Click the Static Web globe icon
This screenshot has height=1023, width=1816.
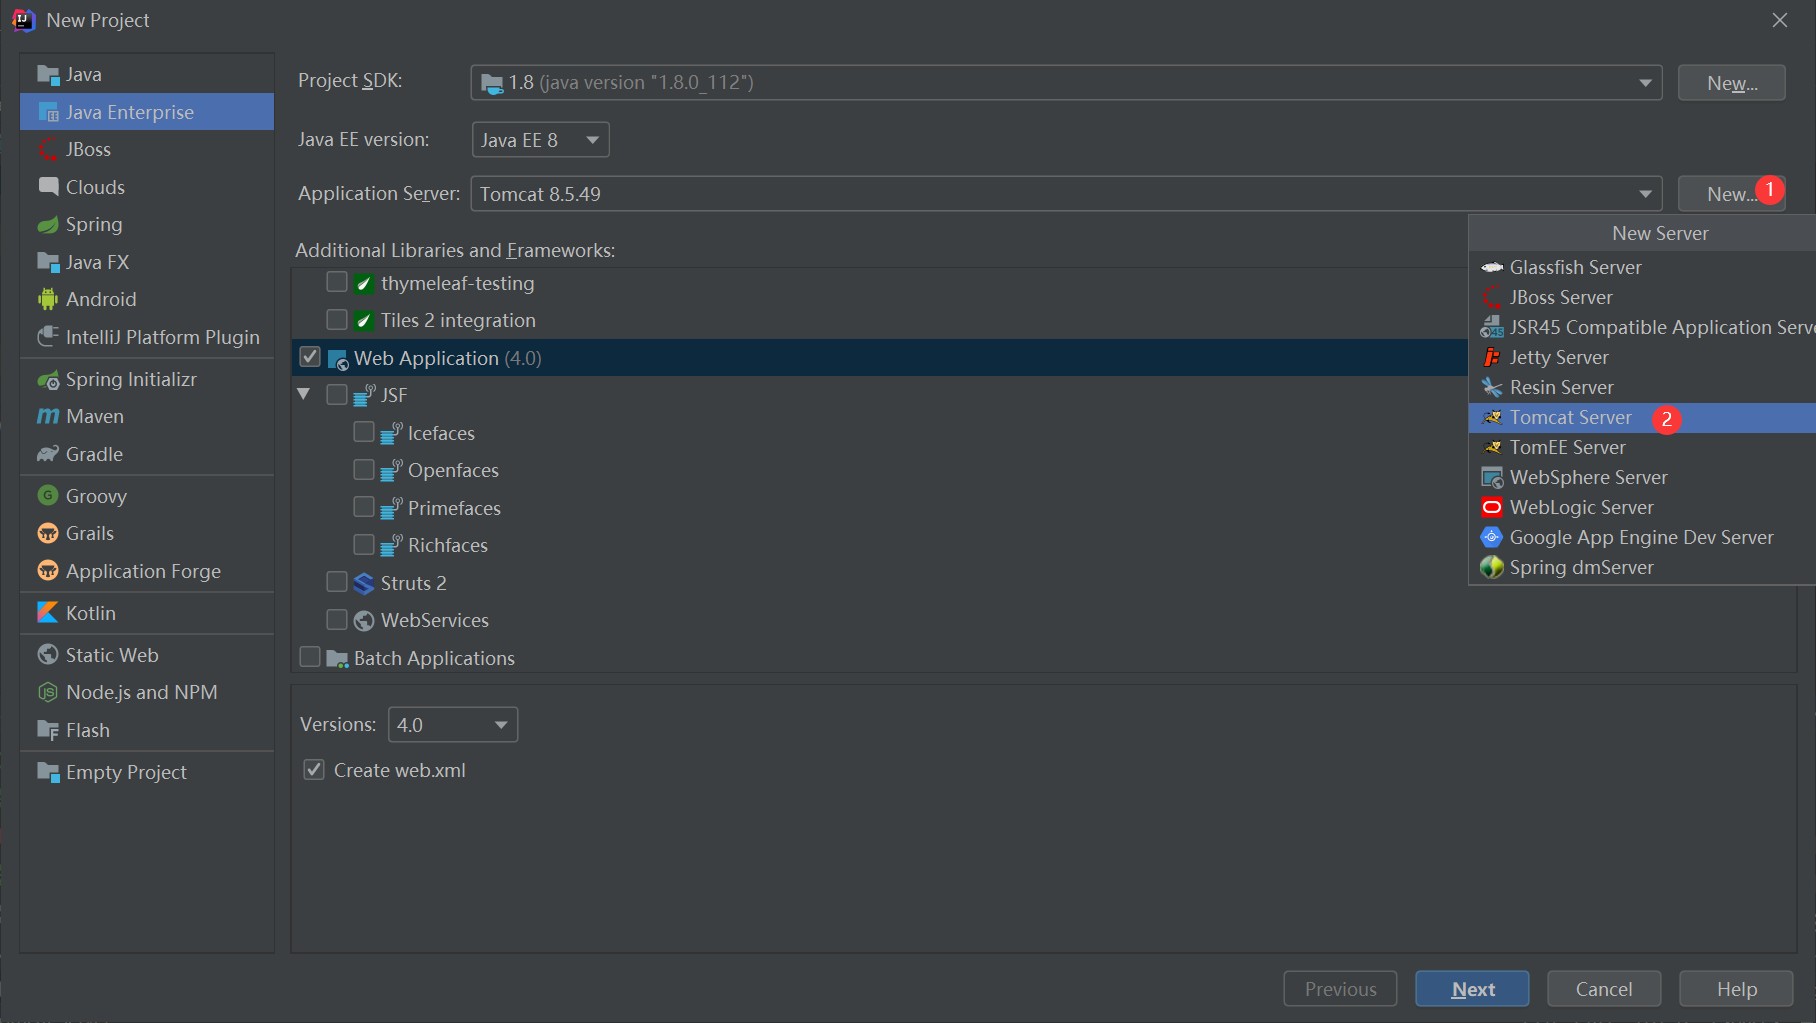(x=48, y=655)
